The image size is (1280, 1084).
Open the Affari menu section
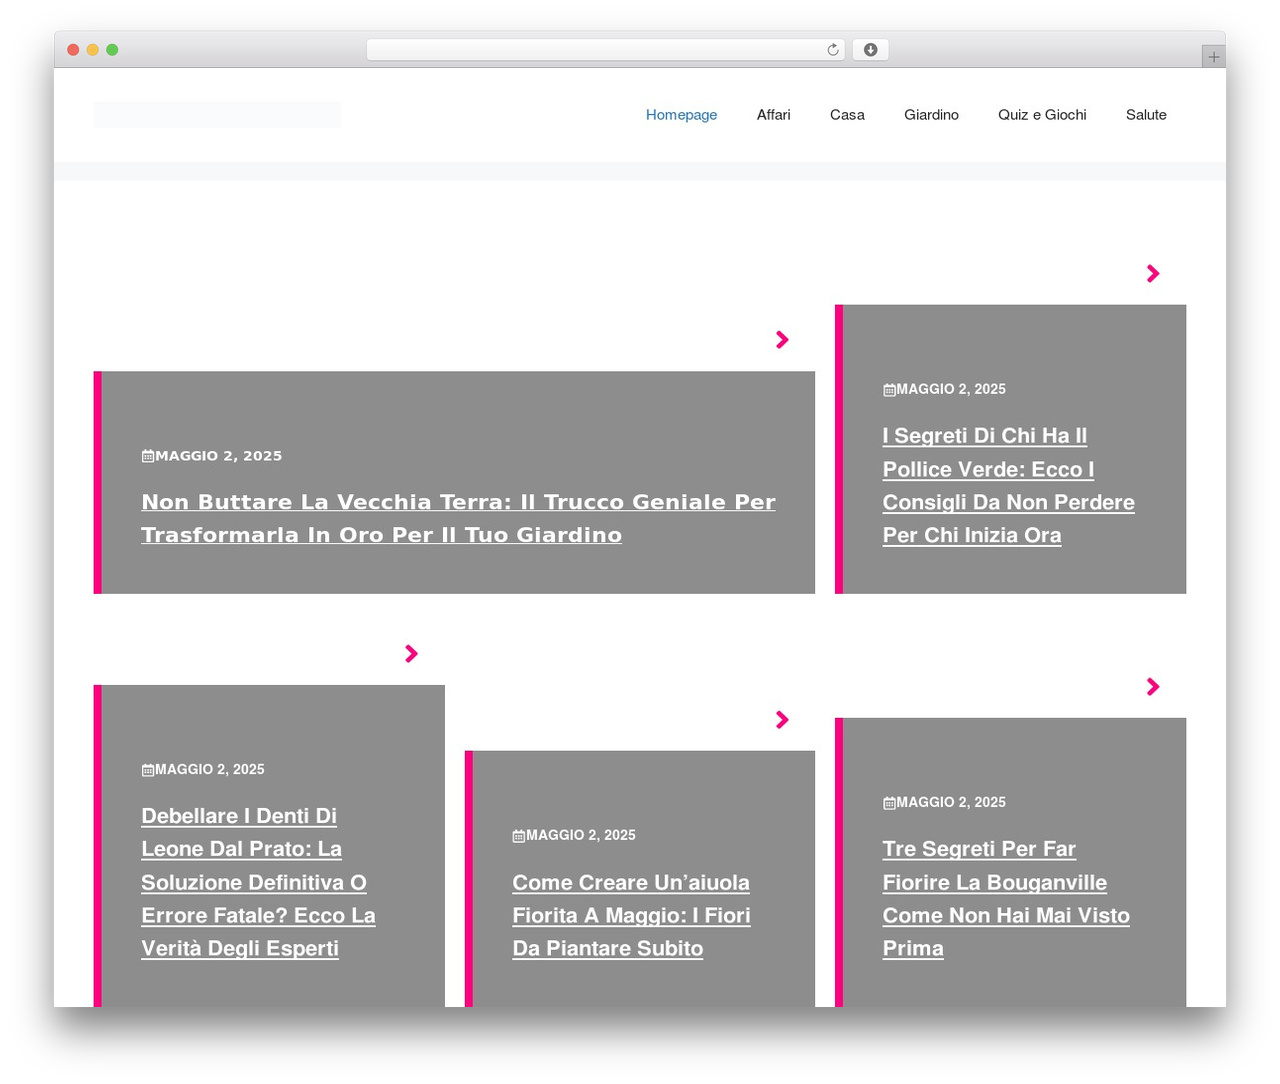tap(773, 115)
